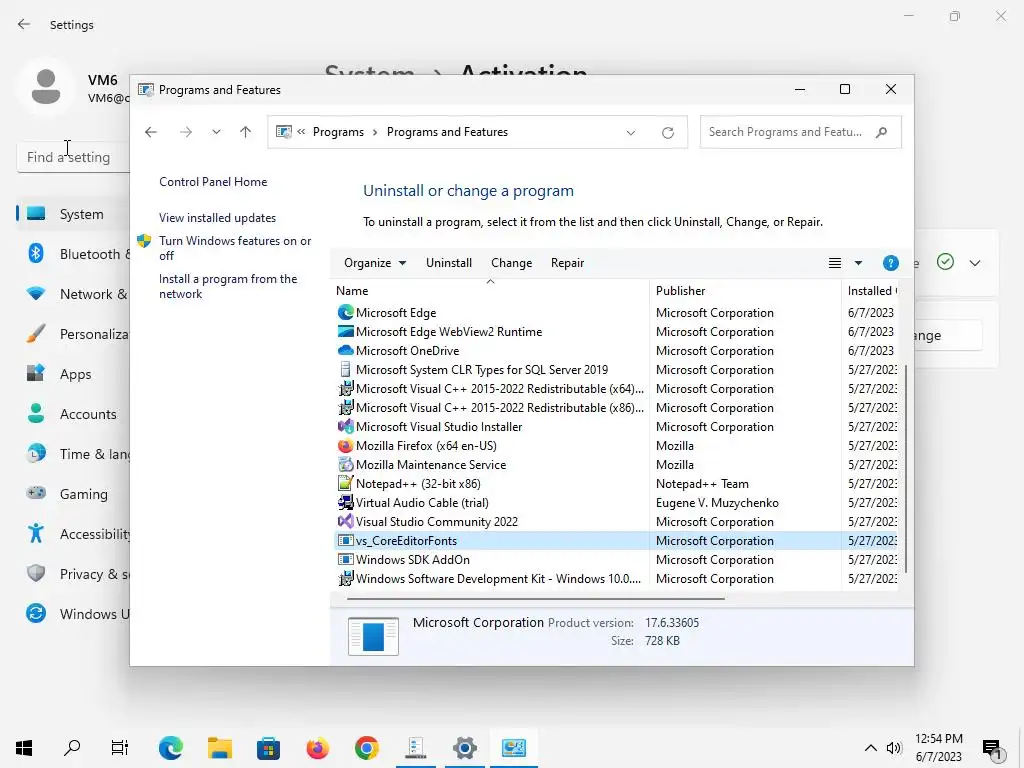Click the vertical scrollbar of program list
Viewport: 1024px width, 768px height.
pos(906,469)
